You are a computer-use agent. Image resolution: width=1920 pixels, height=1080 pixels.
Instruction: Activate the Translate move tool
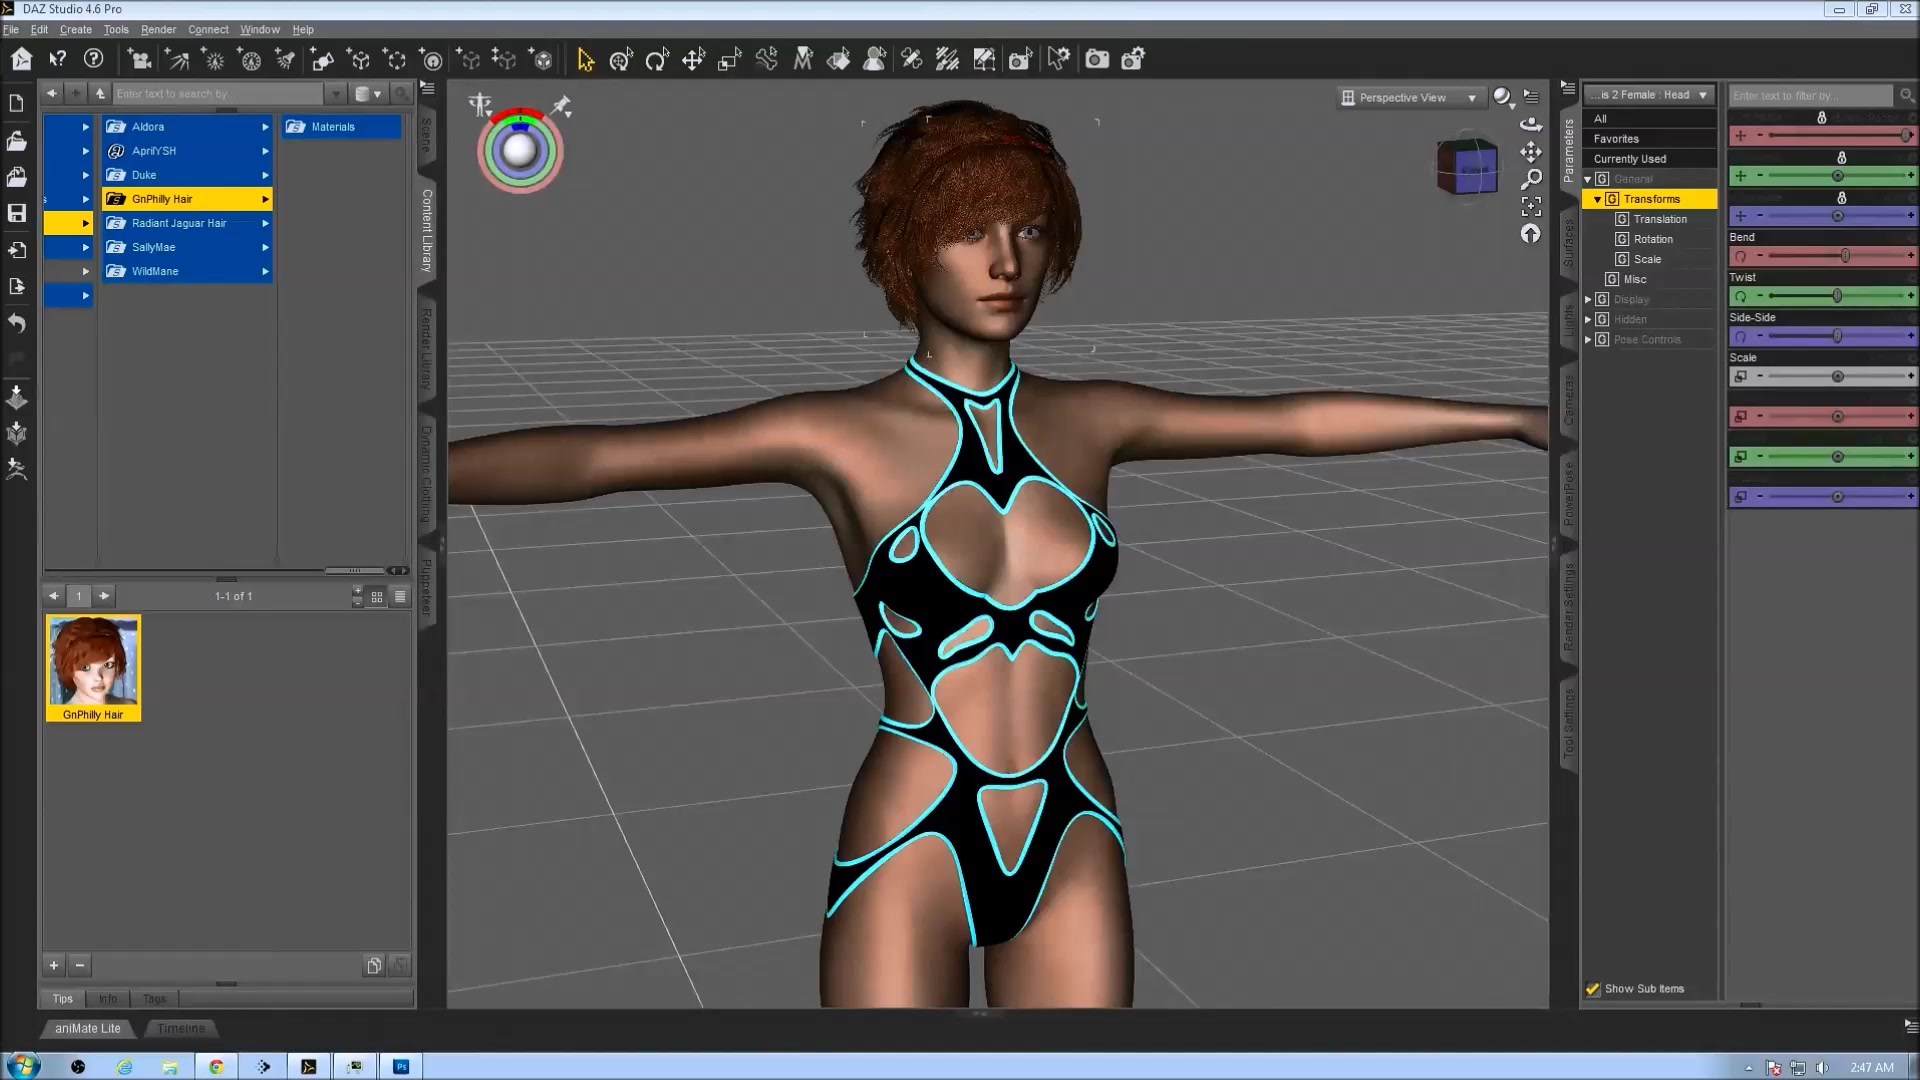(x=693, y=60)
